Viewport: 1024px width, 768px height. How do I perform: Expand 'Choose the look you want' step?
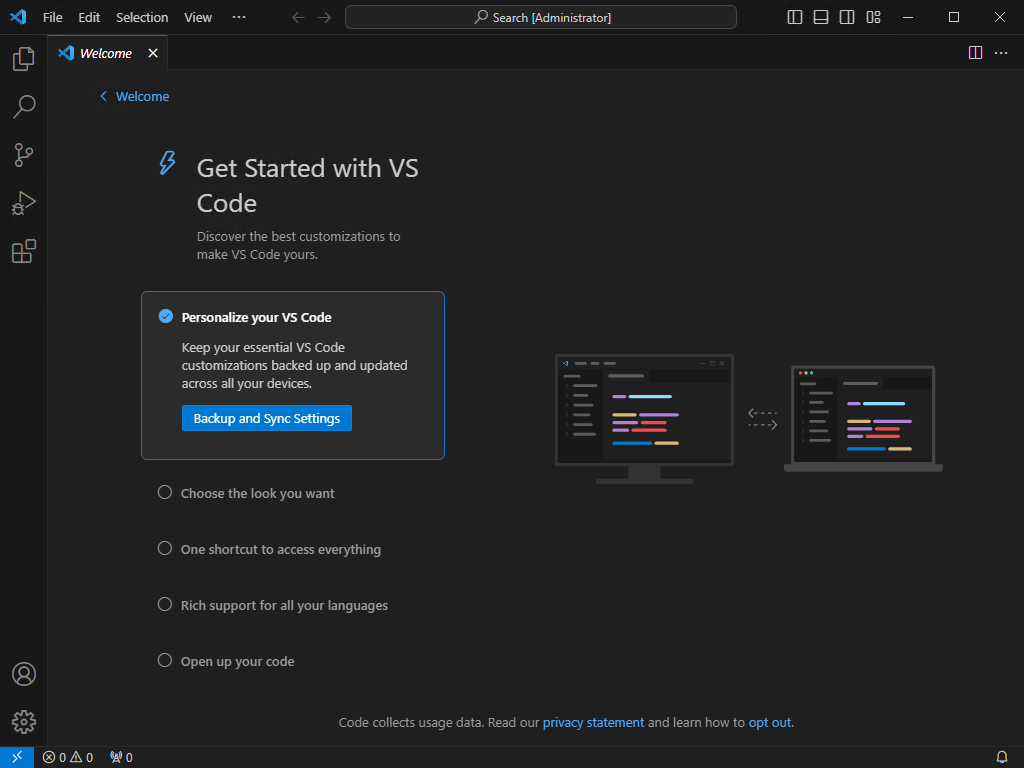(x=257, y=494)
